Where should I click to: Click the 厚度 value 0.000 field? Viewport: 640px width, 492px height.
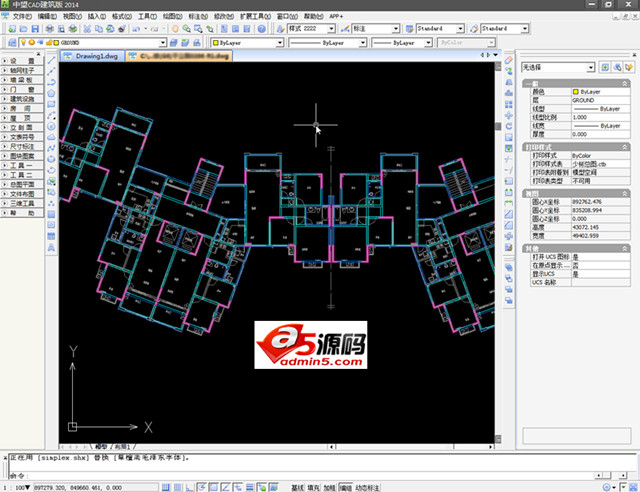click(x=600, y=134)
